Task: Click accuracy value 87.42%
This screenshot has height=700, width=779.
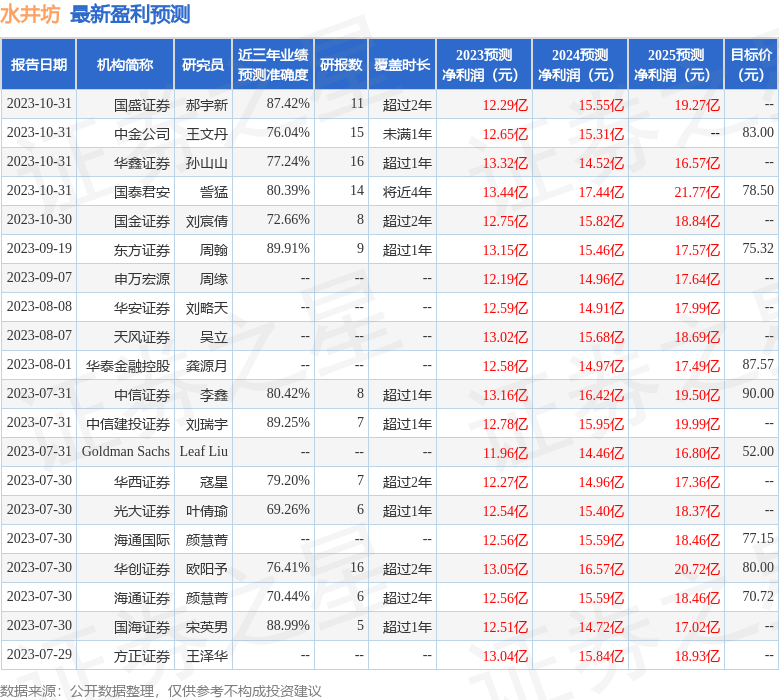Action: (288, 103)
